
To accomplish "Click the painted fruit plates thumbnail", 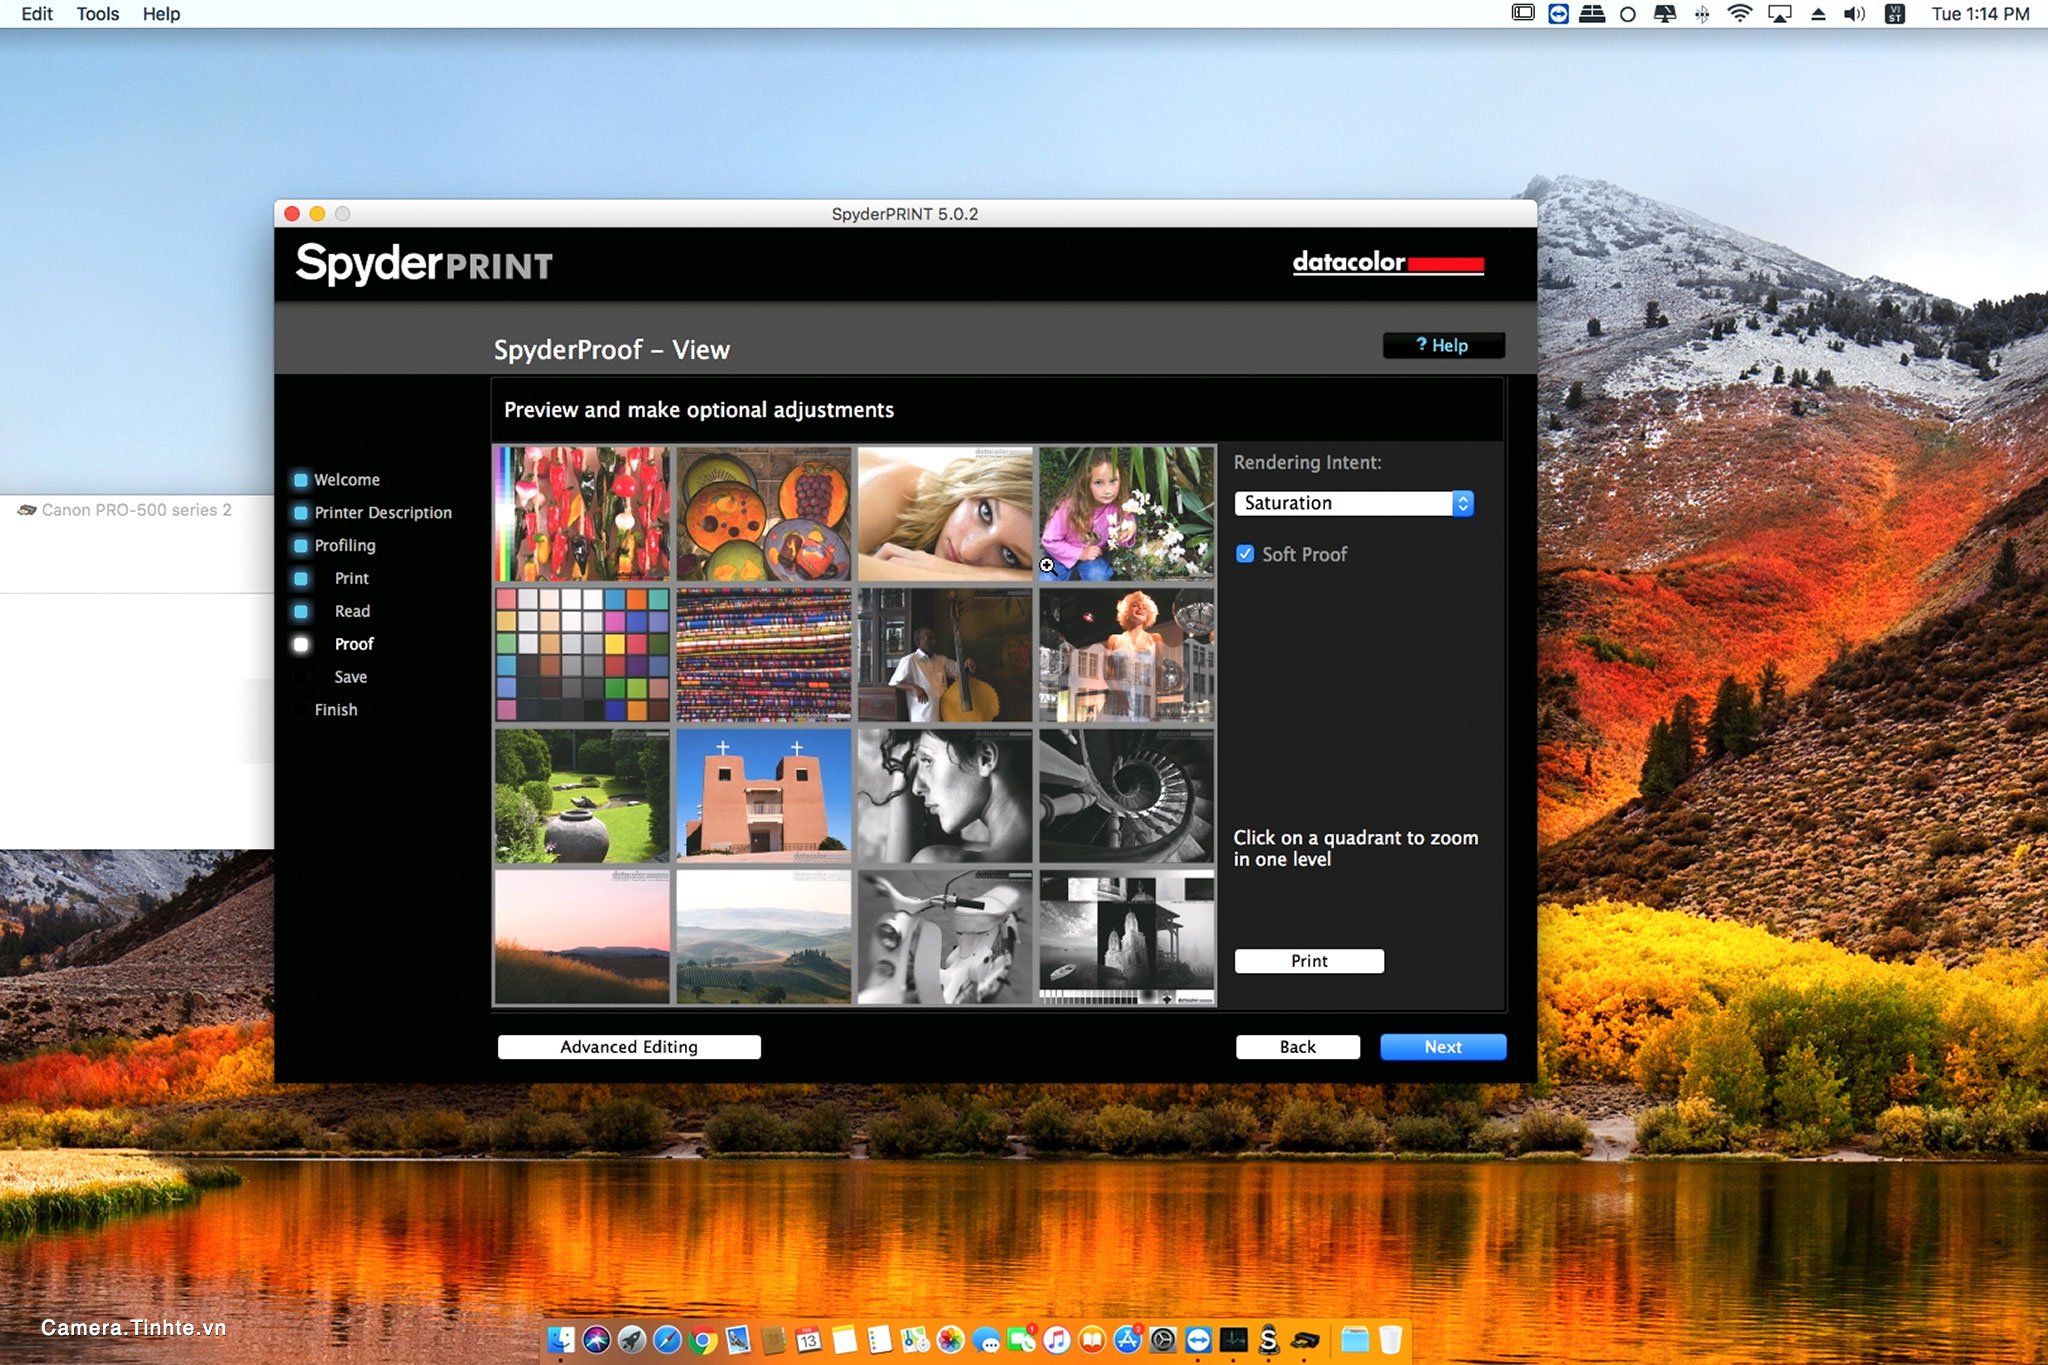I will tap(764, 514).
